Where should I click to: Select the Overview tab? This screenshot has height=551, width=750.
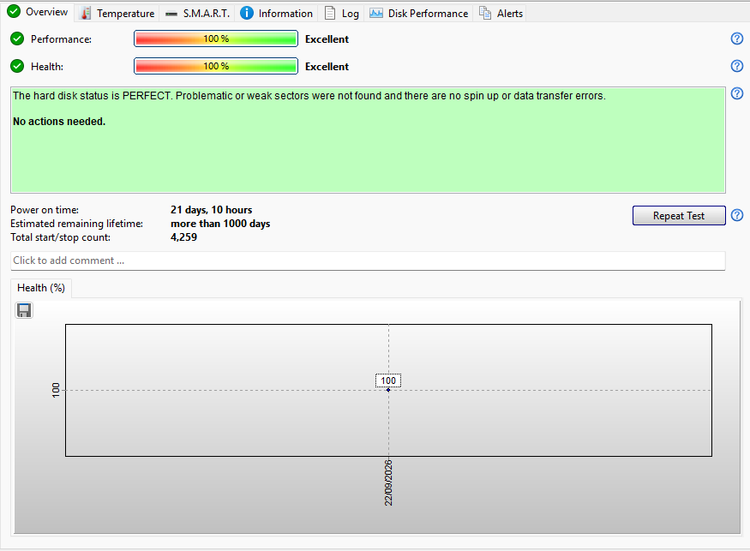pos(37,12)
